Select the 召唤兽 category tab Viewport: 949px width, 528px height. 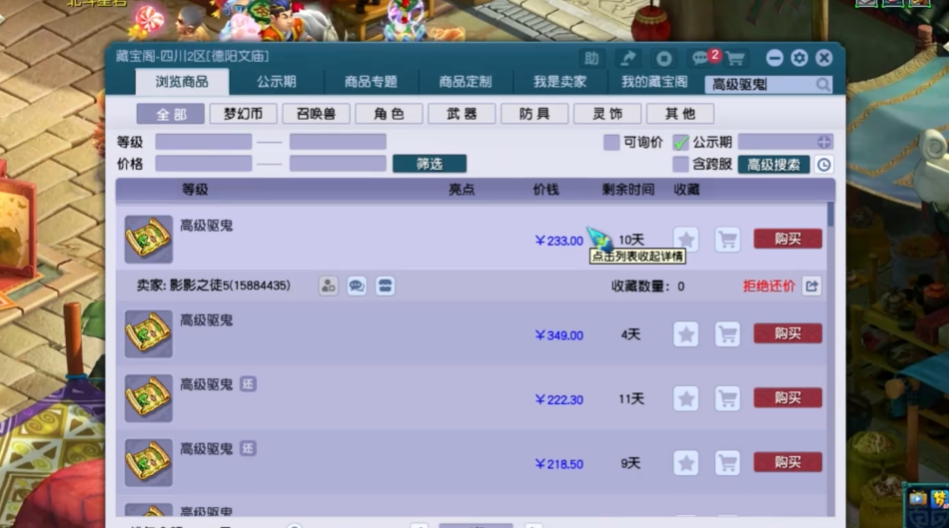point(315,114)
